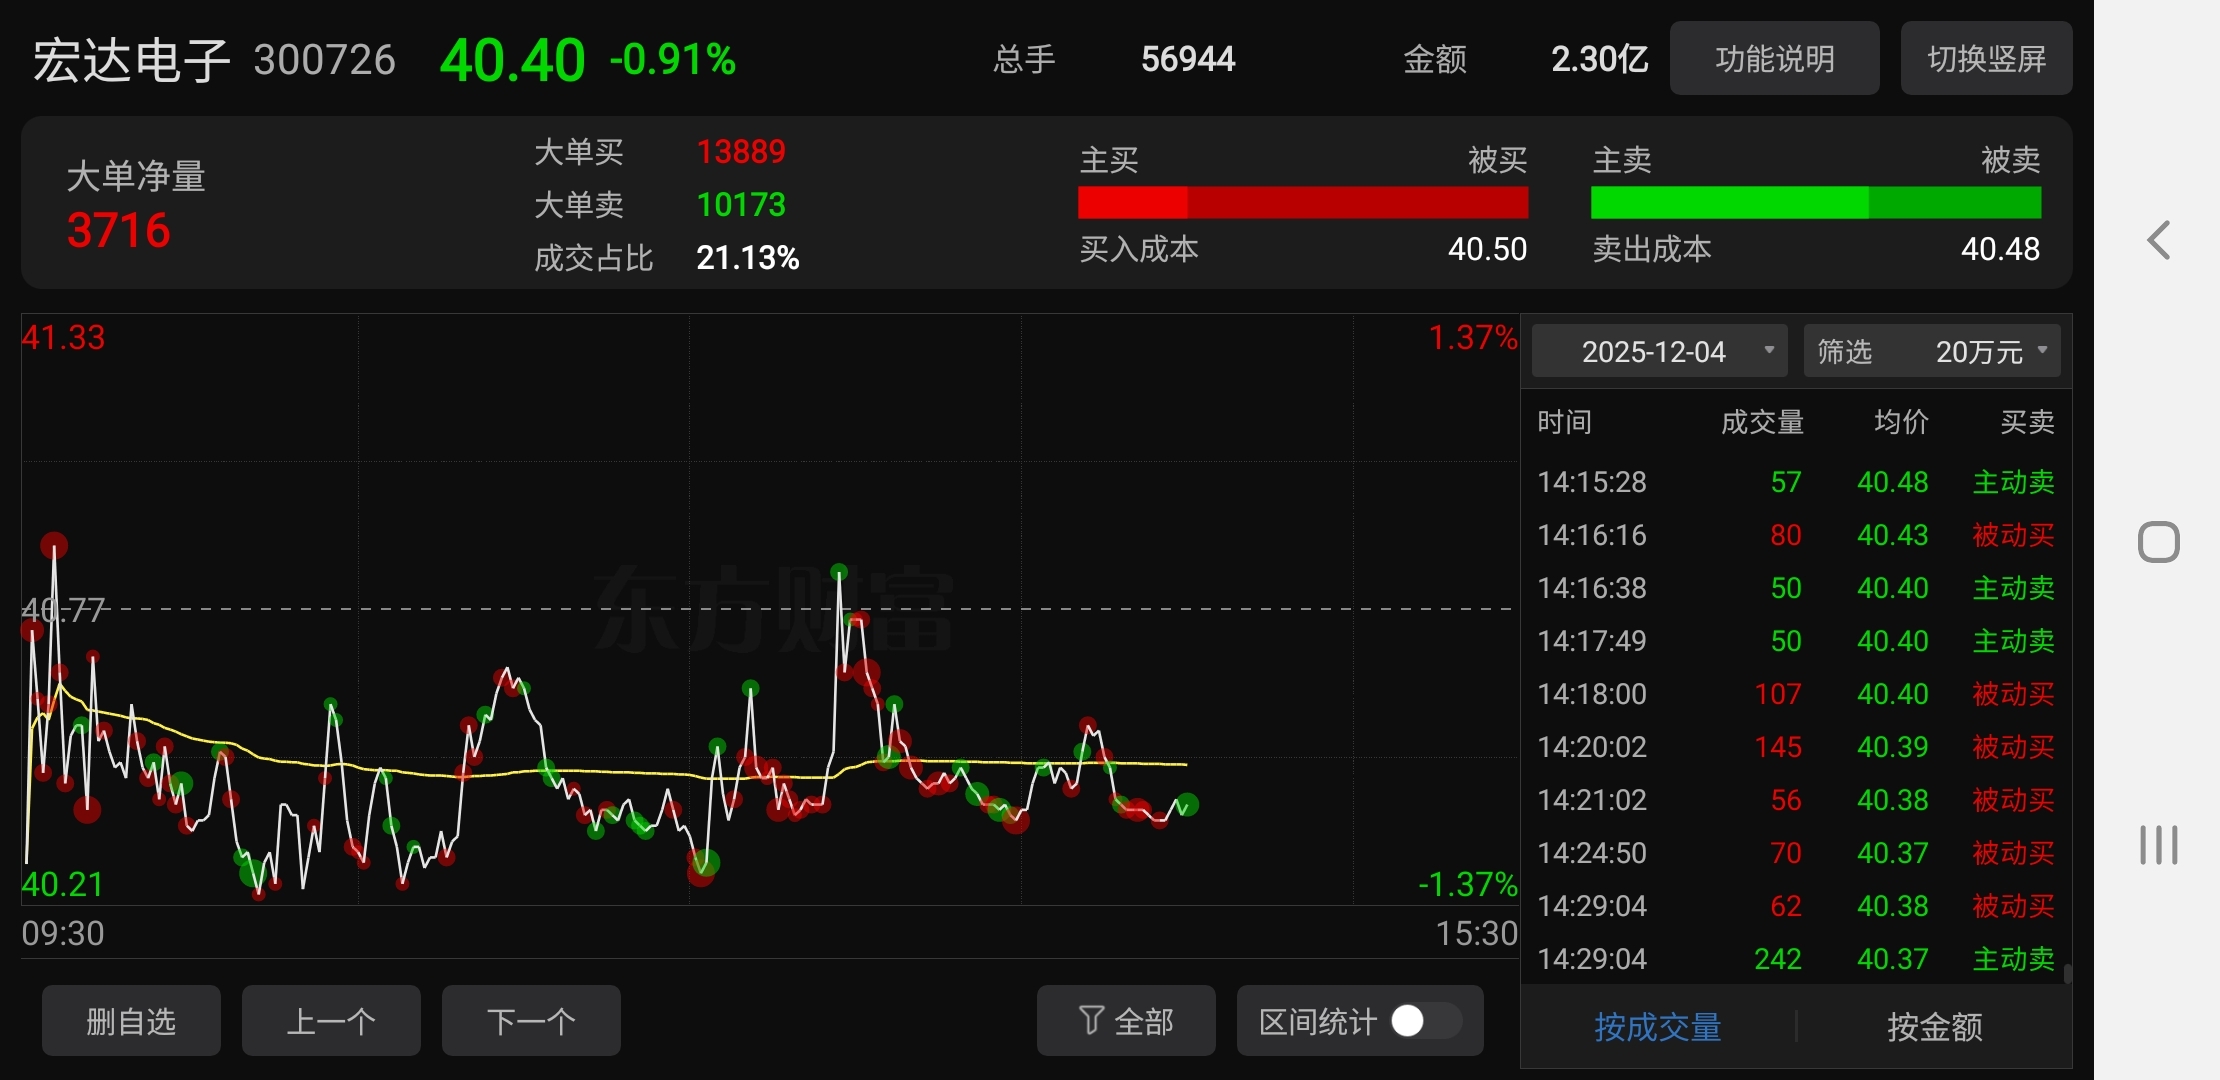
Task: Click the 删自选 button
Action: (131, 1021)
